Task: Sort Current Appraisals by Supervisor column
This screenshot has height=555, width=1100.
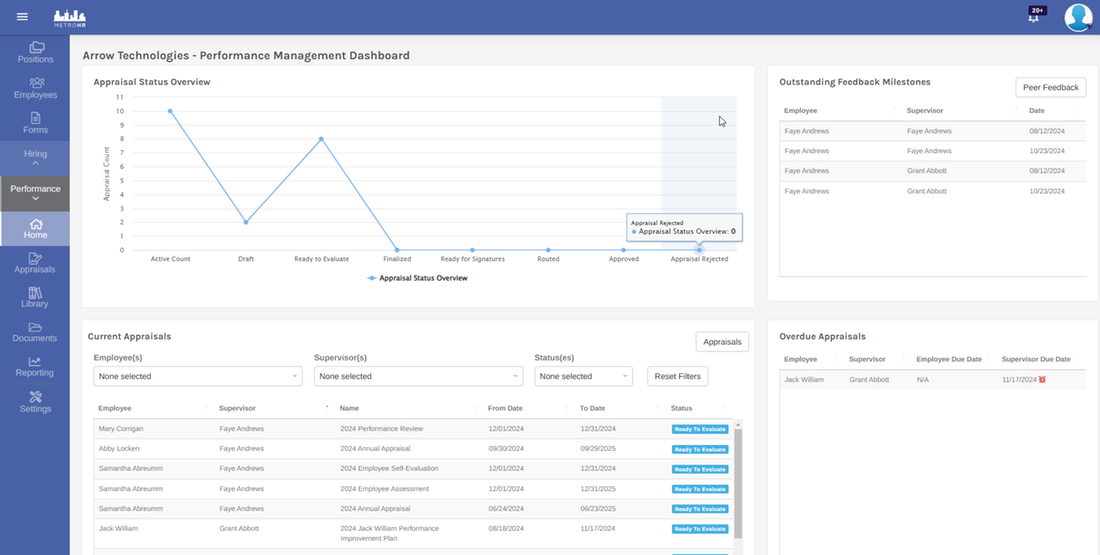Action: point(274,408)
